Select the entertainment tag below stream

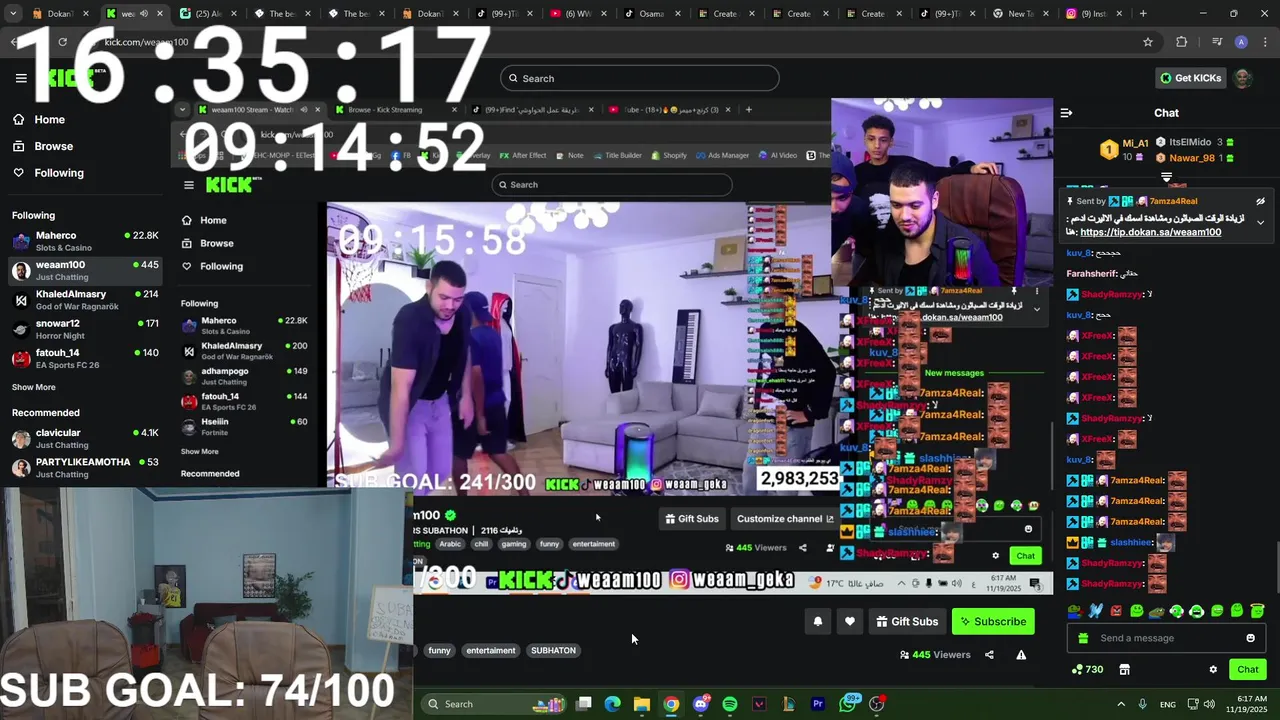click(x=491, y=650)
